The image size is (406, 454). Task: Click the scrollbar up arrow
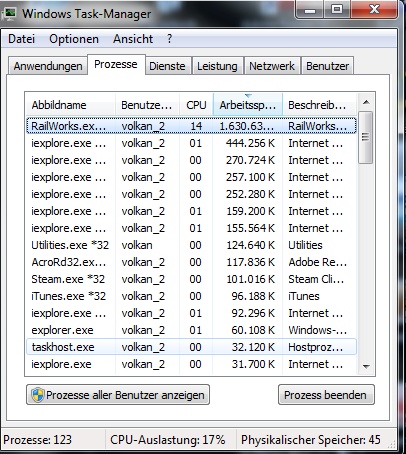[x=366, y=102]
